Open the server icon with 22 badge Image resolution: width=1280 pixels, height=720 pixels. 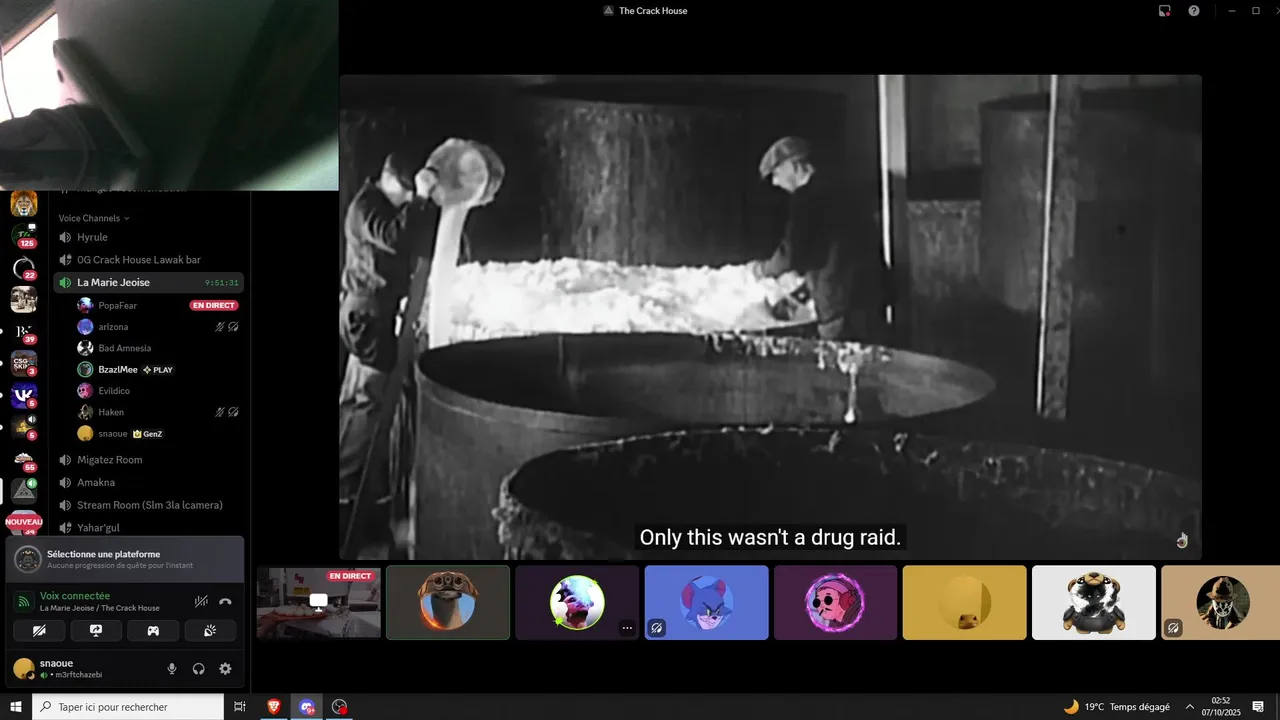(24, 267)
